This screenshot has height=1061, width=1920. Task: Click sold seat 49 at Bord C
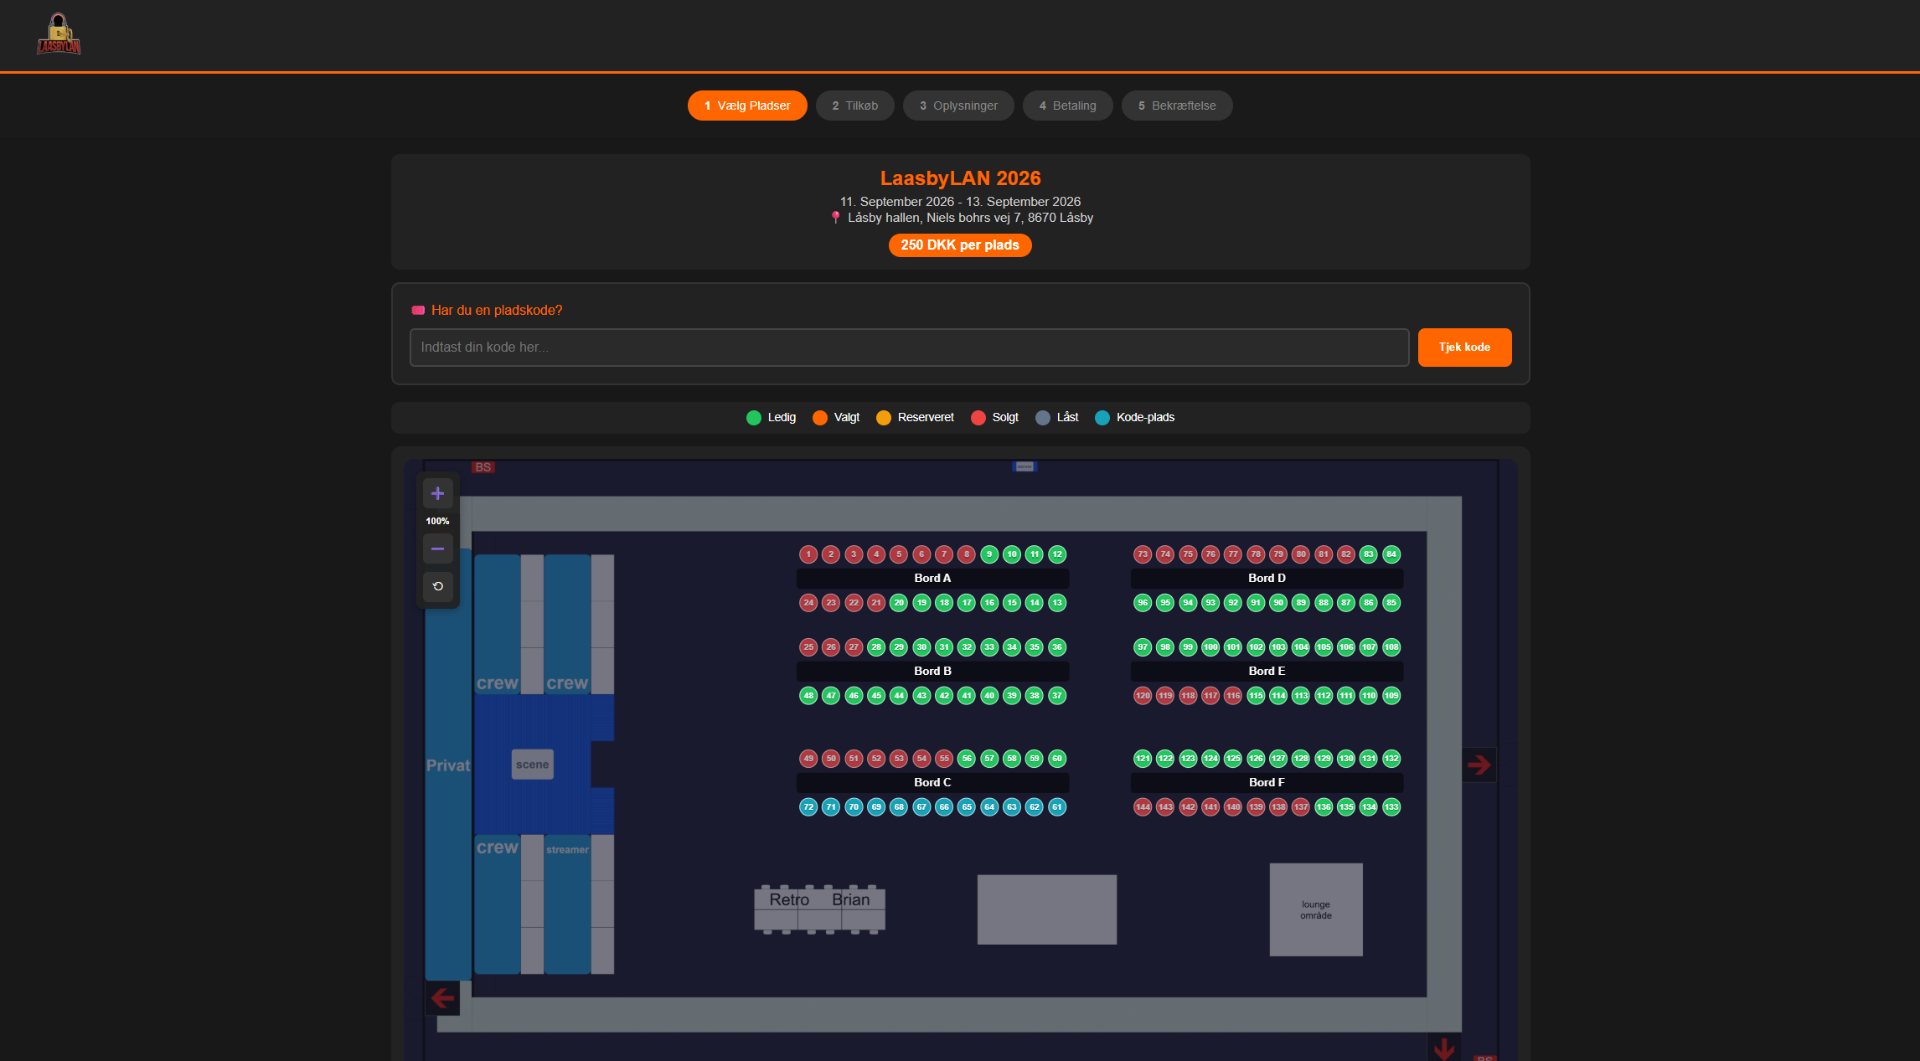click(808, 758)
